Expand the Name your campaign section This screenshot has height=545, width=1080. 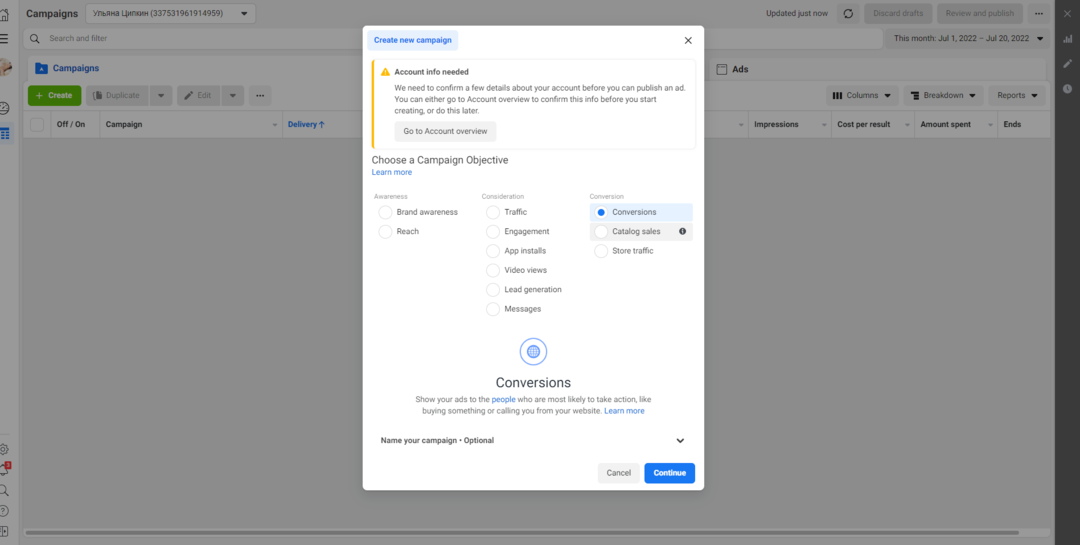pos(680,441)
